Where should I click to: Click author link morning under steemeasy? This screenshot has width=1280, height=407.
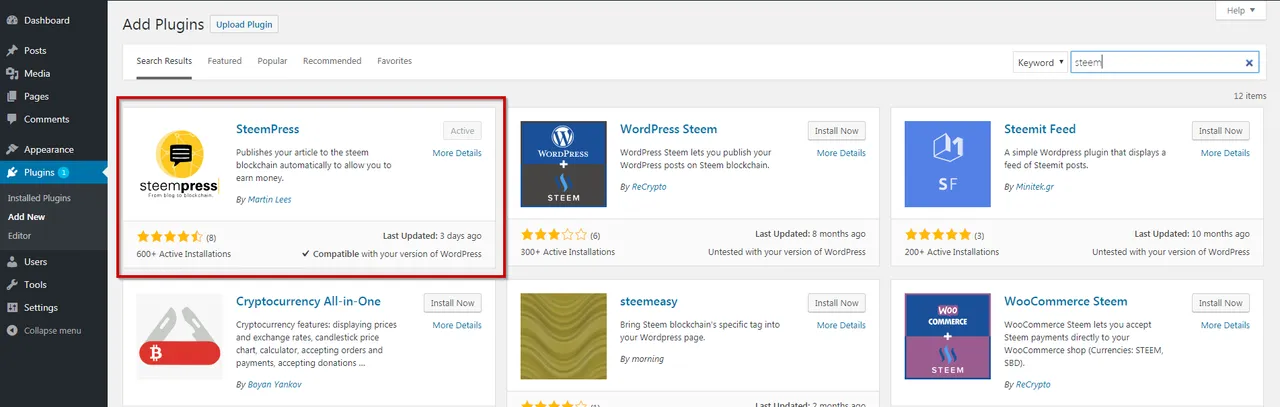646,359
